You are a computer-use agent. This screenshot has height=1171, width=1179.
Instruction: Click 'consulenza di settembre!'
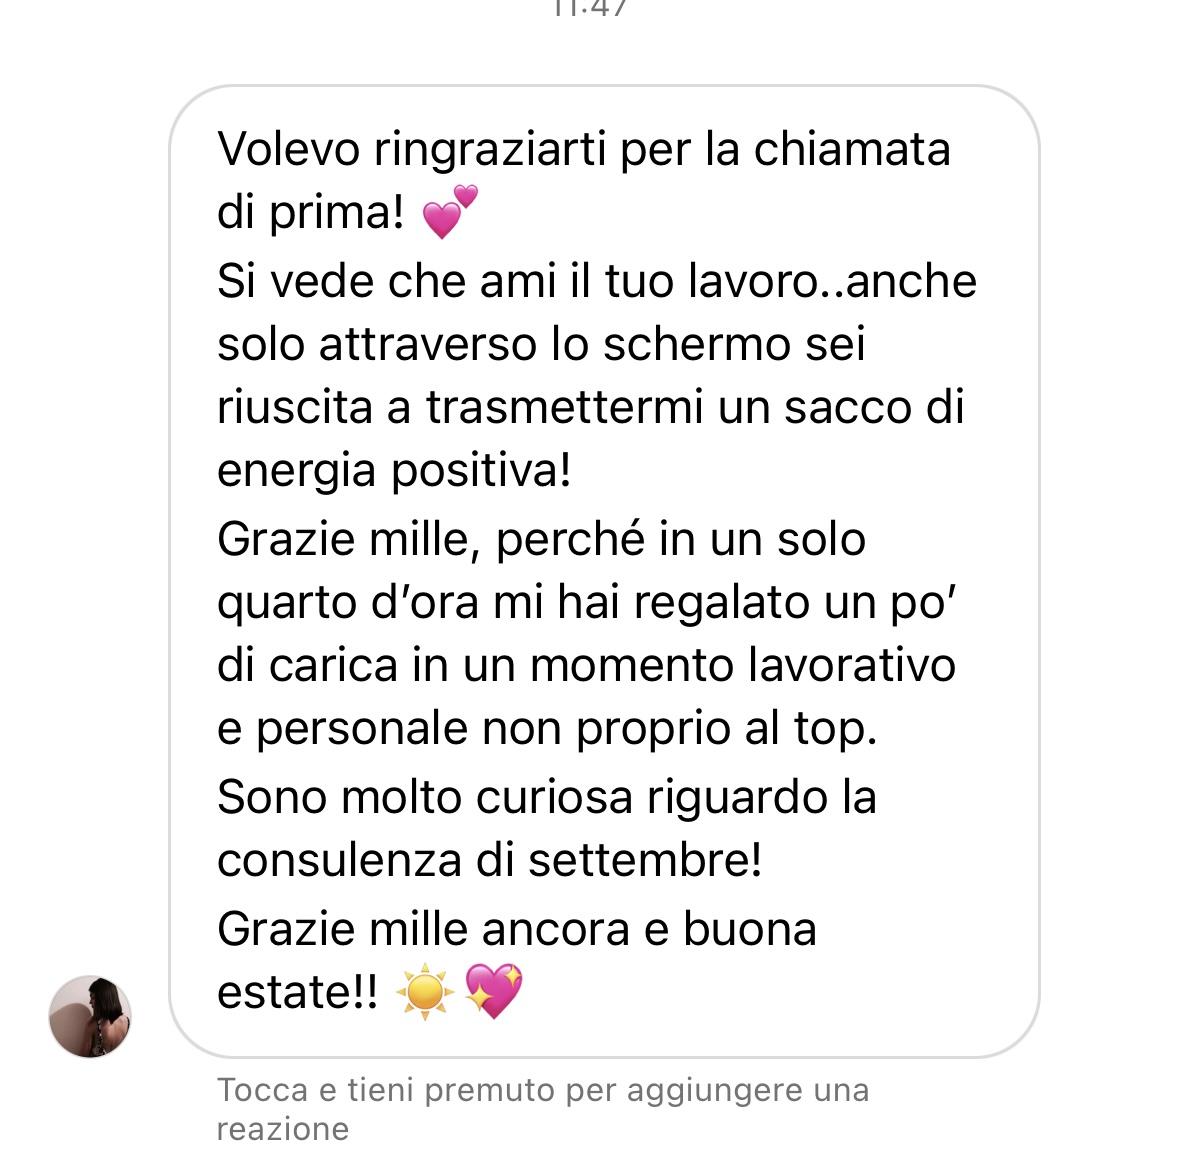coord(489,860)
